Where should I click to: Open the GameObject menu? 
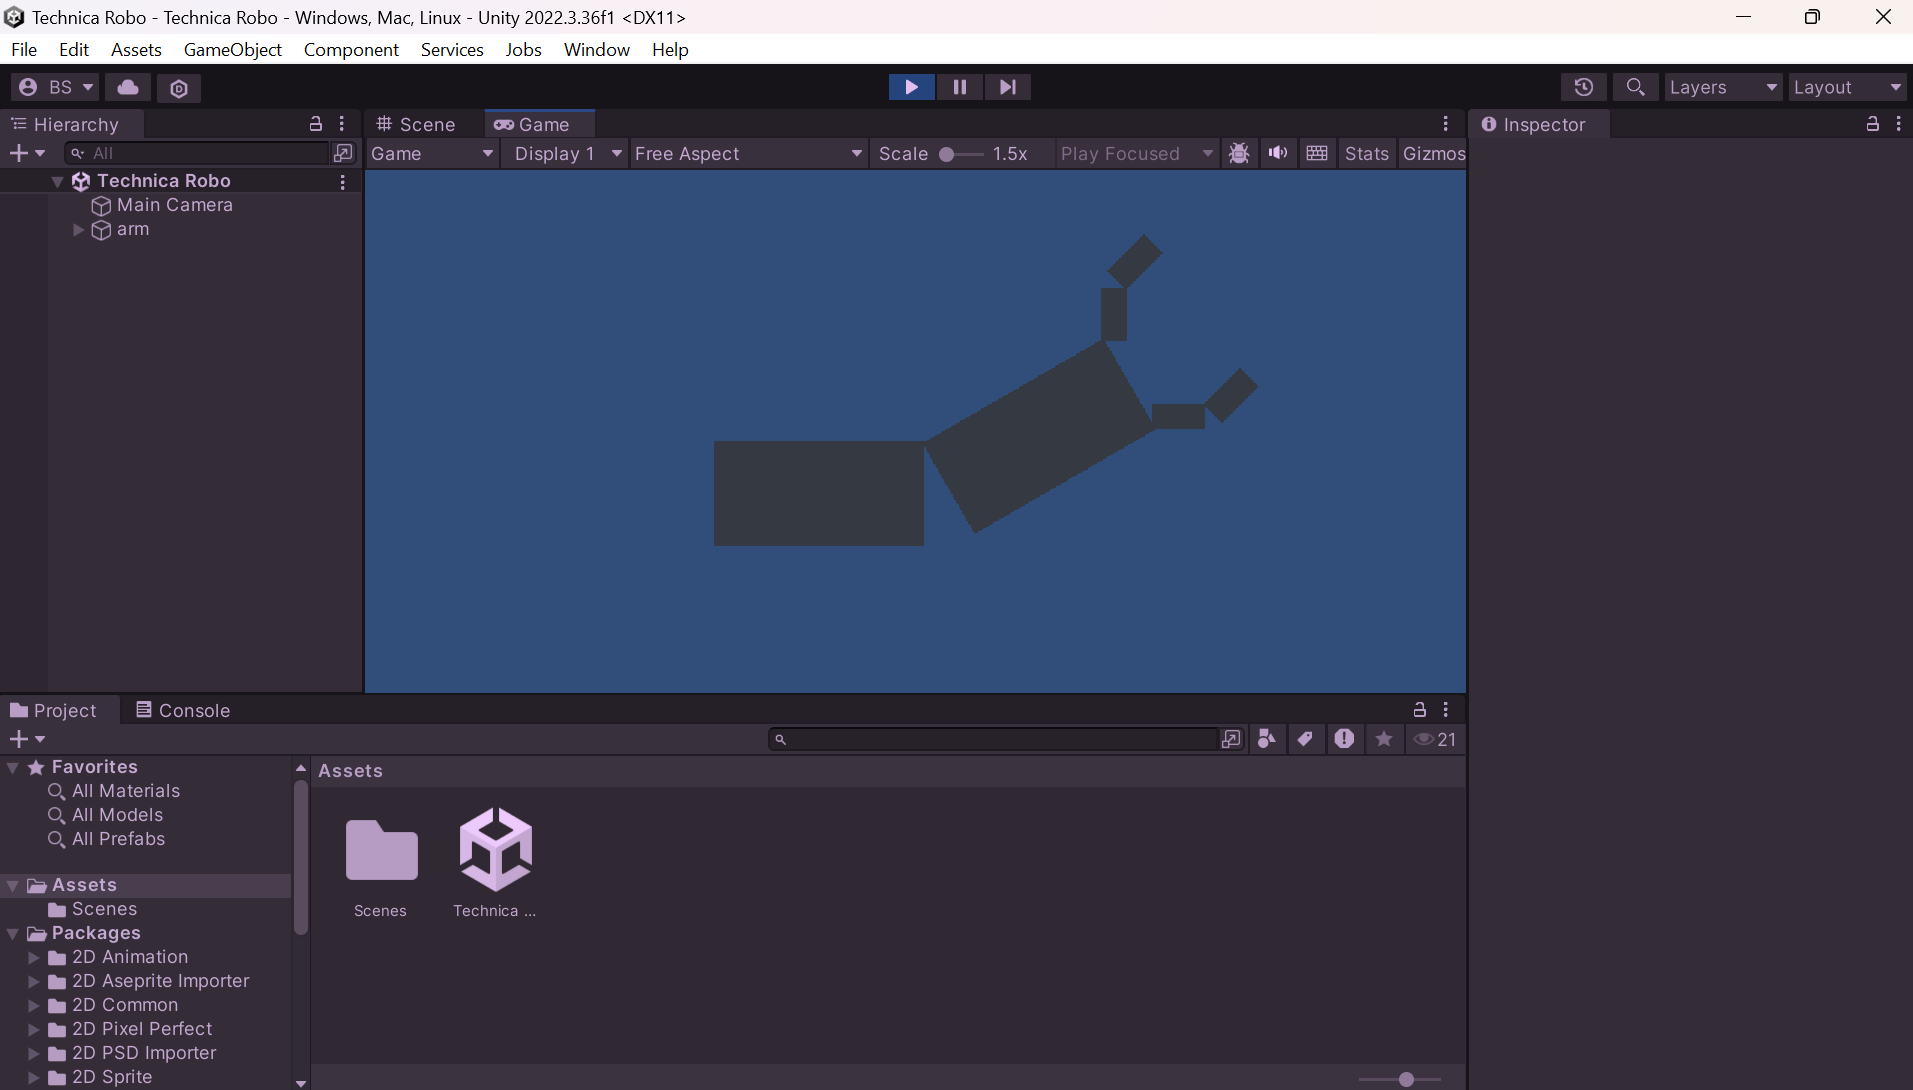[233, 49]
